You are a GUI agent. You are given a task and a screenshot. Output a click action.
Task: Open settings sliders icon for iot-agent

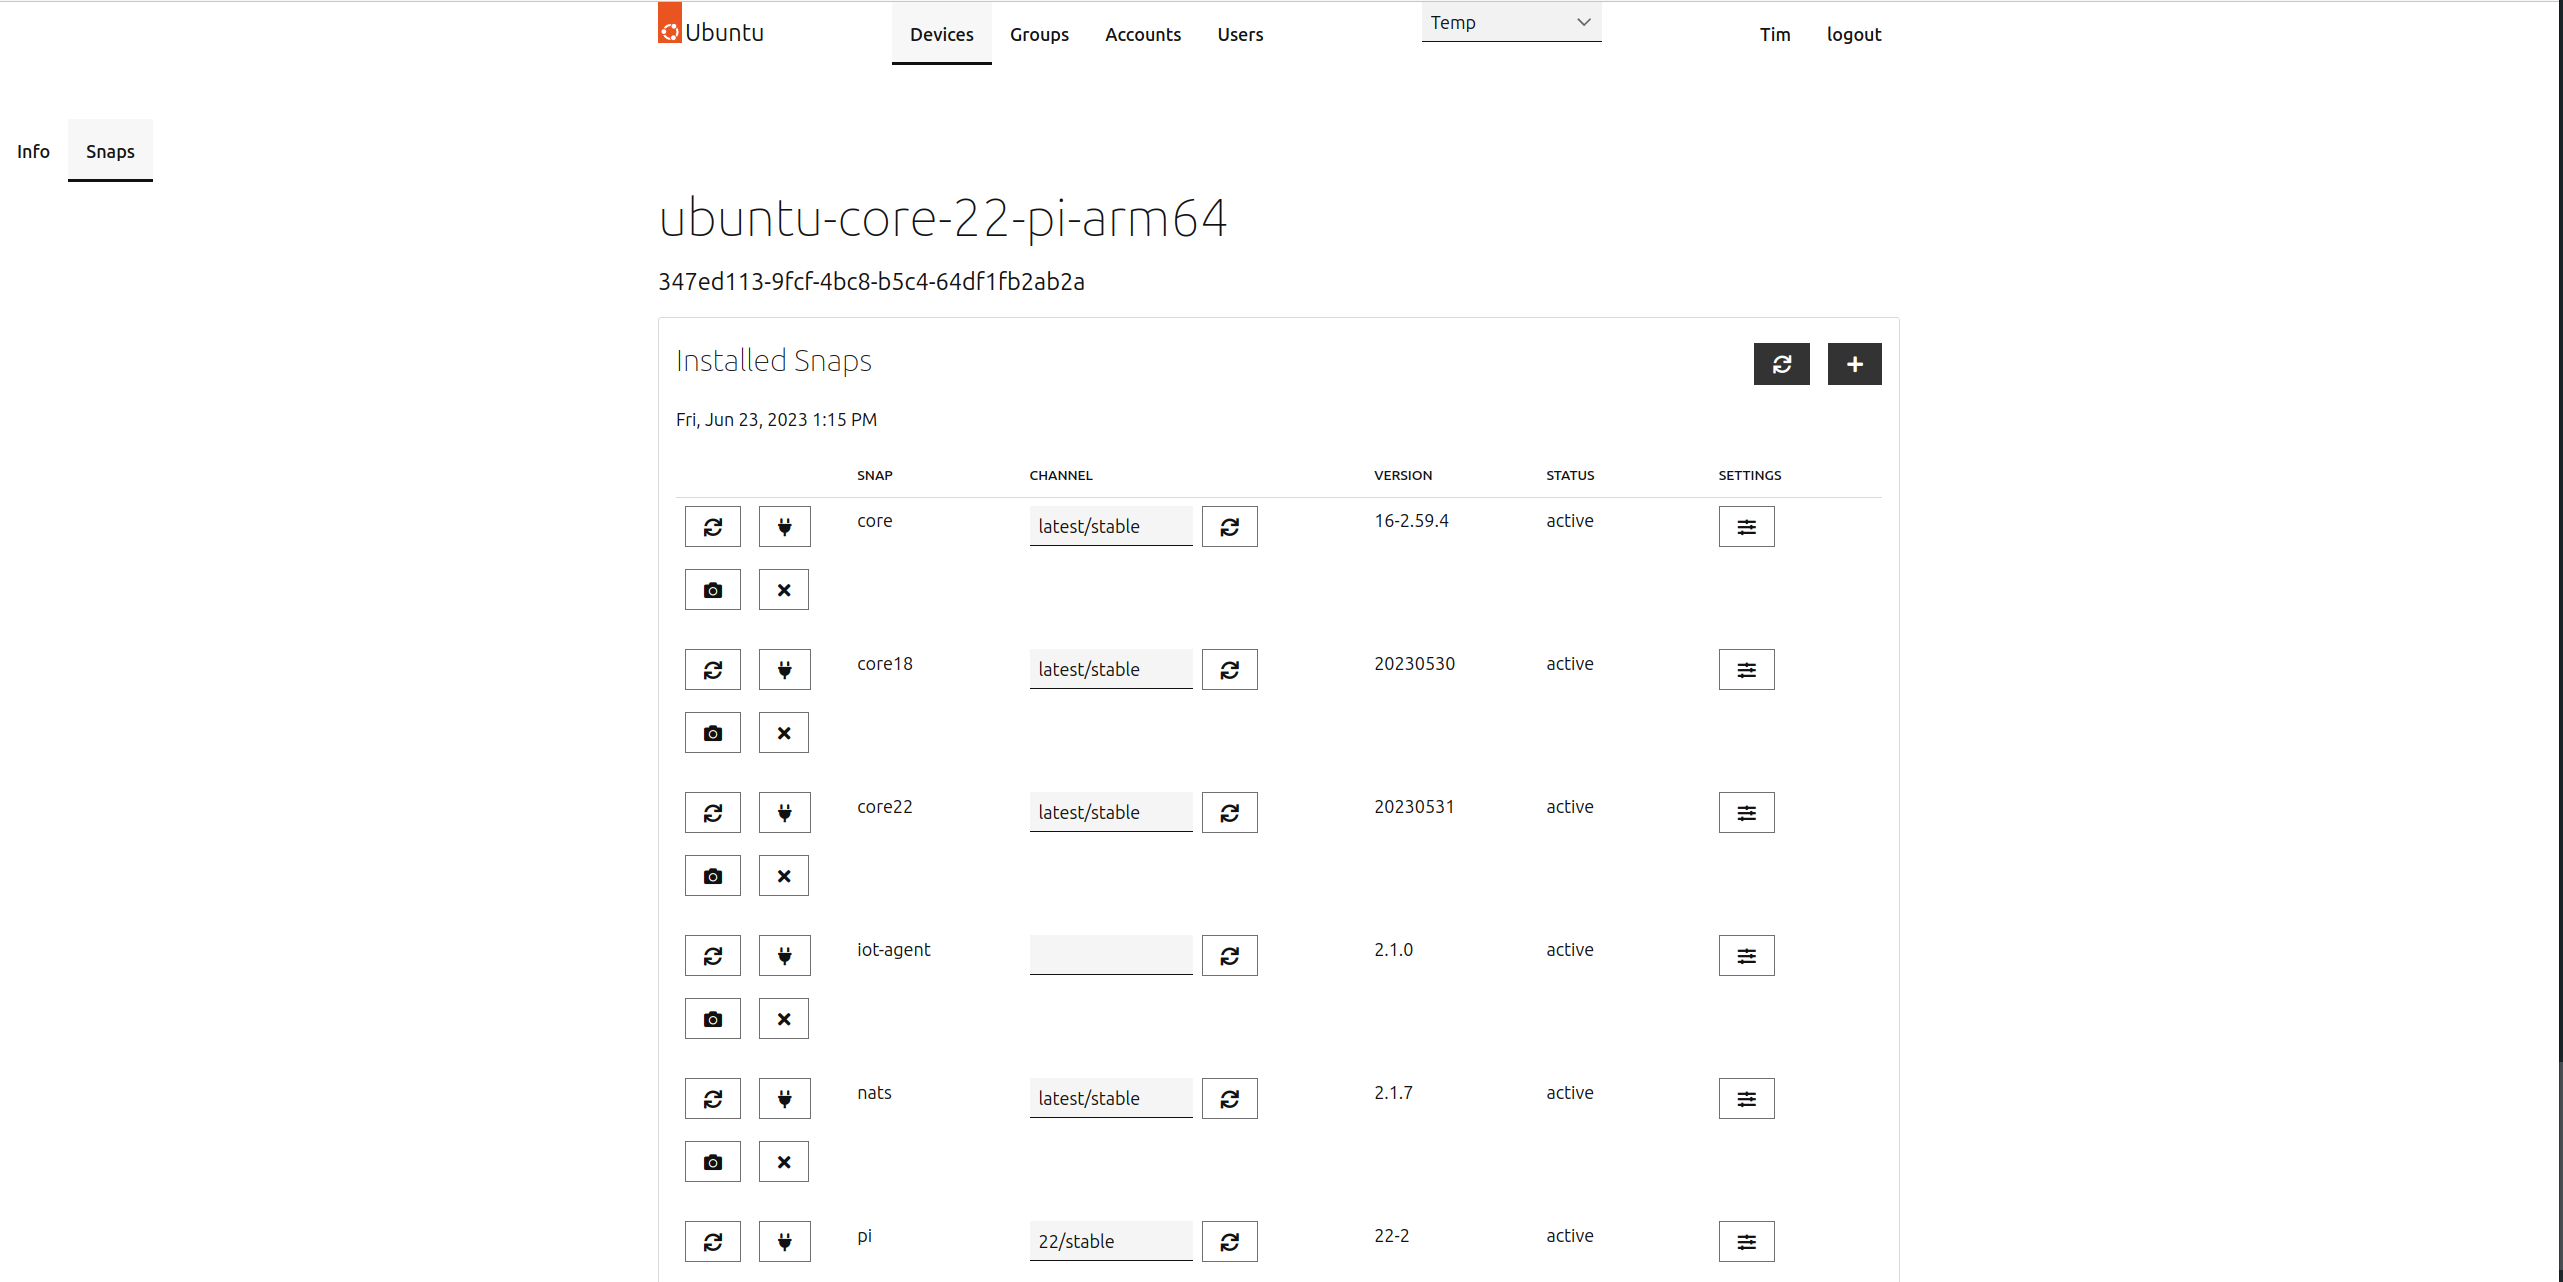(x=1746, y=956)
